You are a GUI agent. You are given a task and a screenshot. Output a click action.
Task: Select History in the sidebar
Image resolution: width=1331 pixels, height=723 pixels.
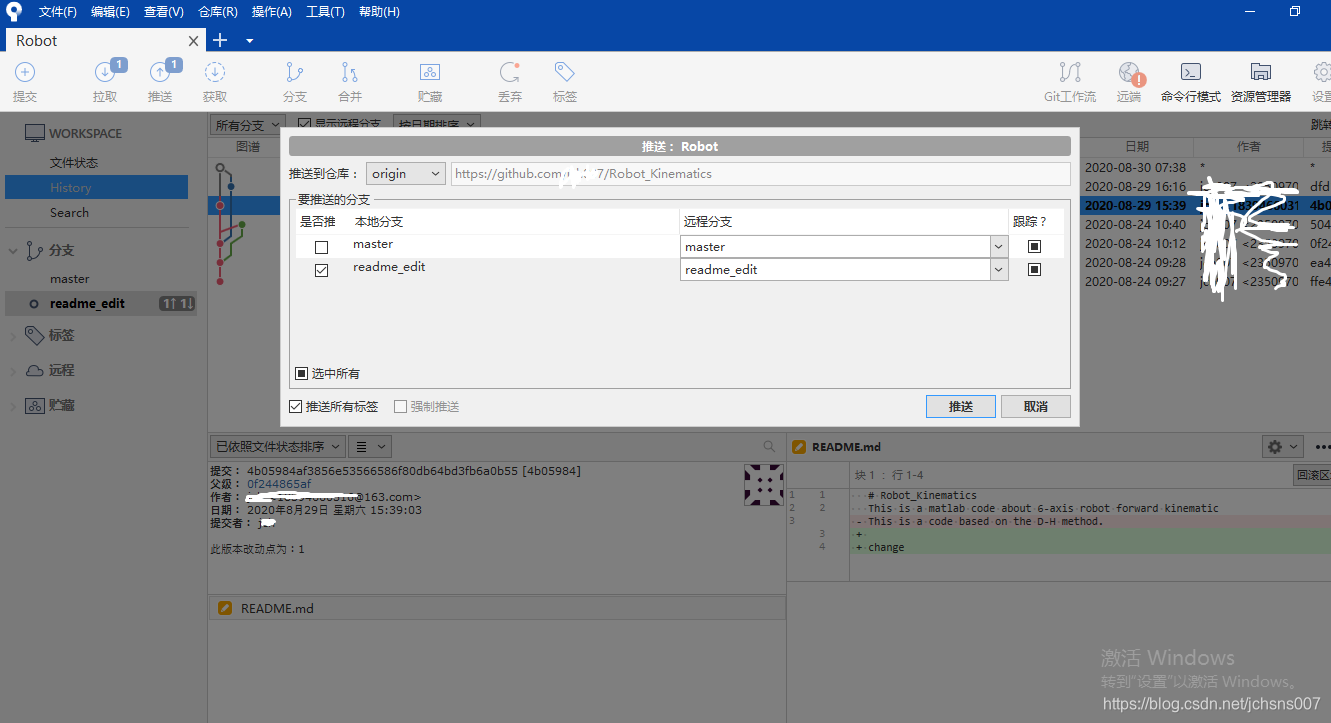coord(96,187)
